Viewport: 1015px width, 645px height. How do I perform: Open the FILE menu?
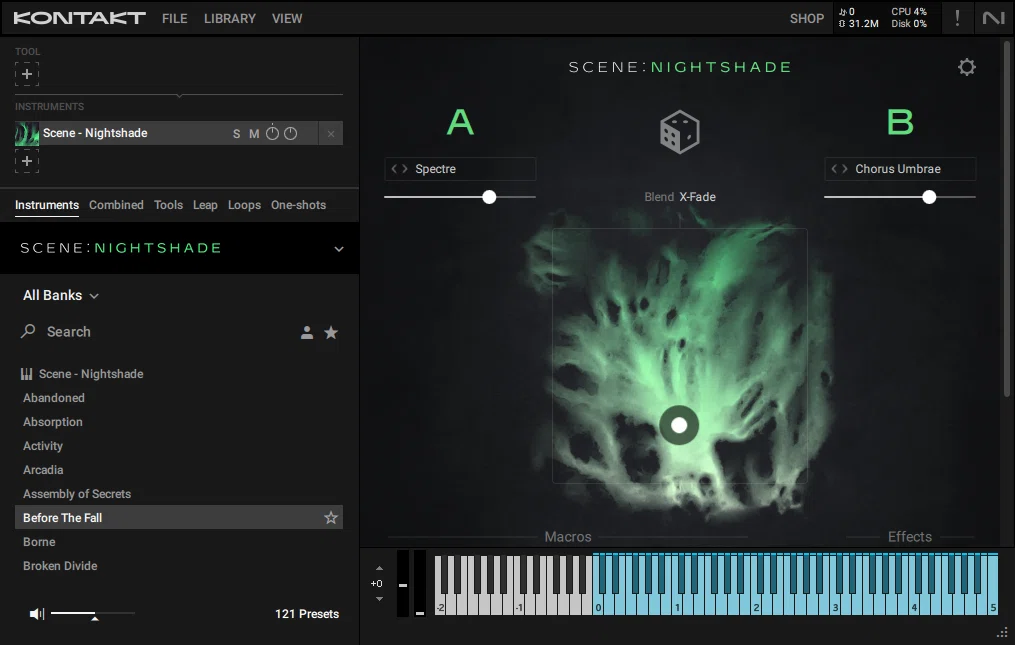[x=175, y=18]
